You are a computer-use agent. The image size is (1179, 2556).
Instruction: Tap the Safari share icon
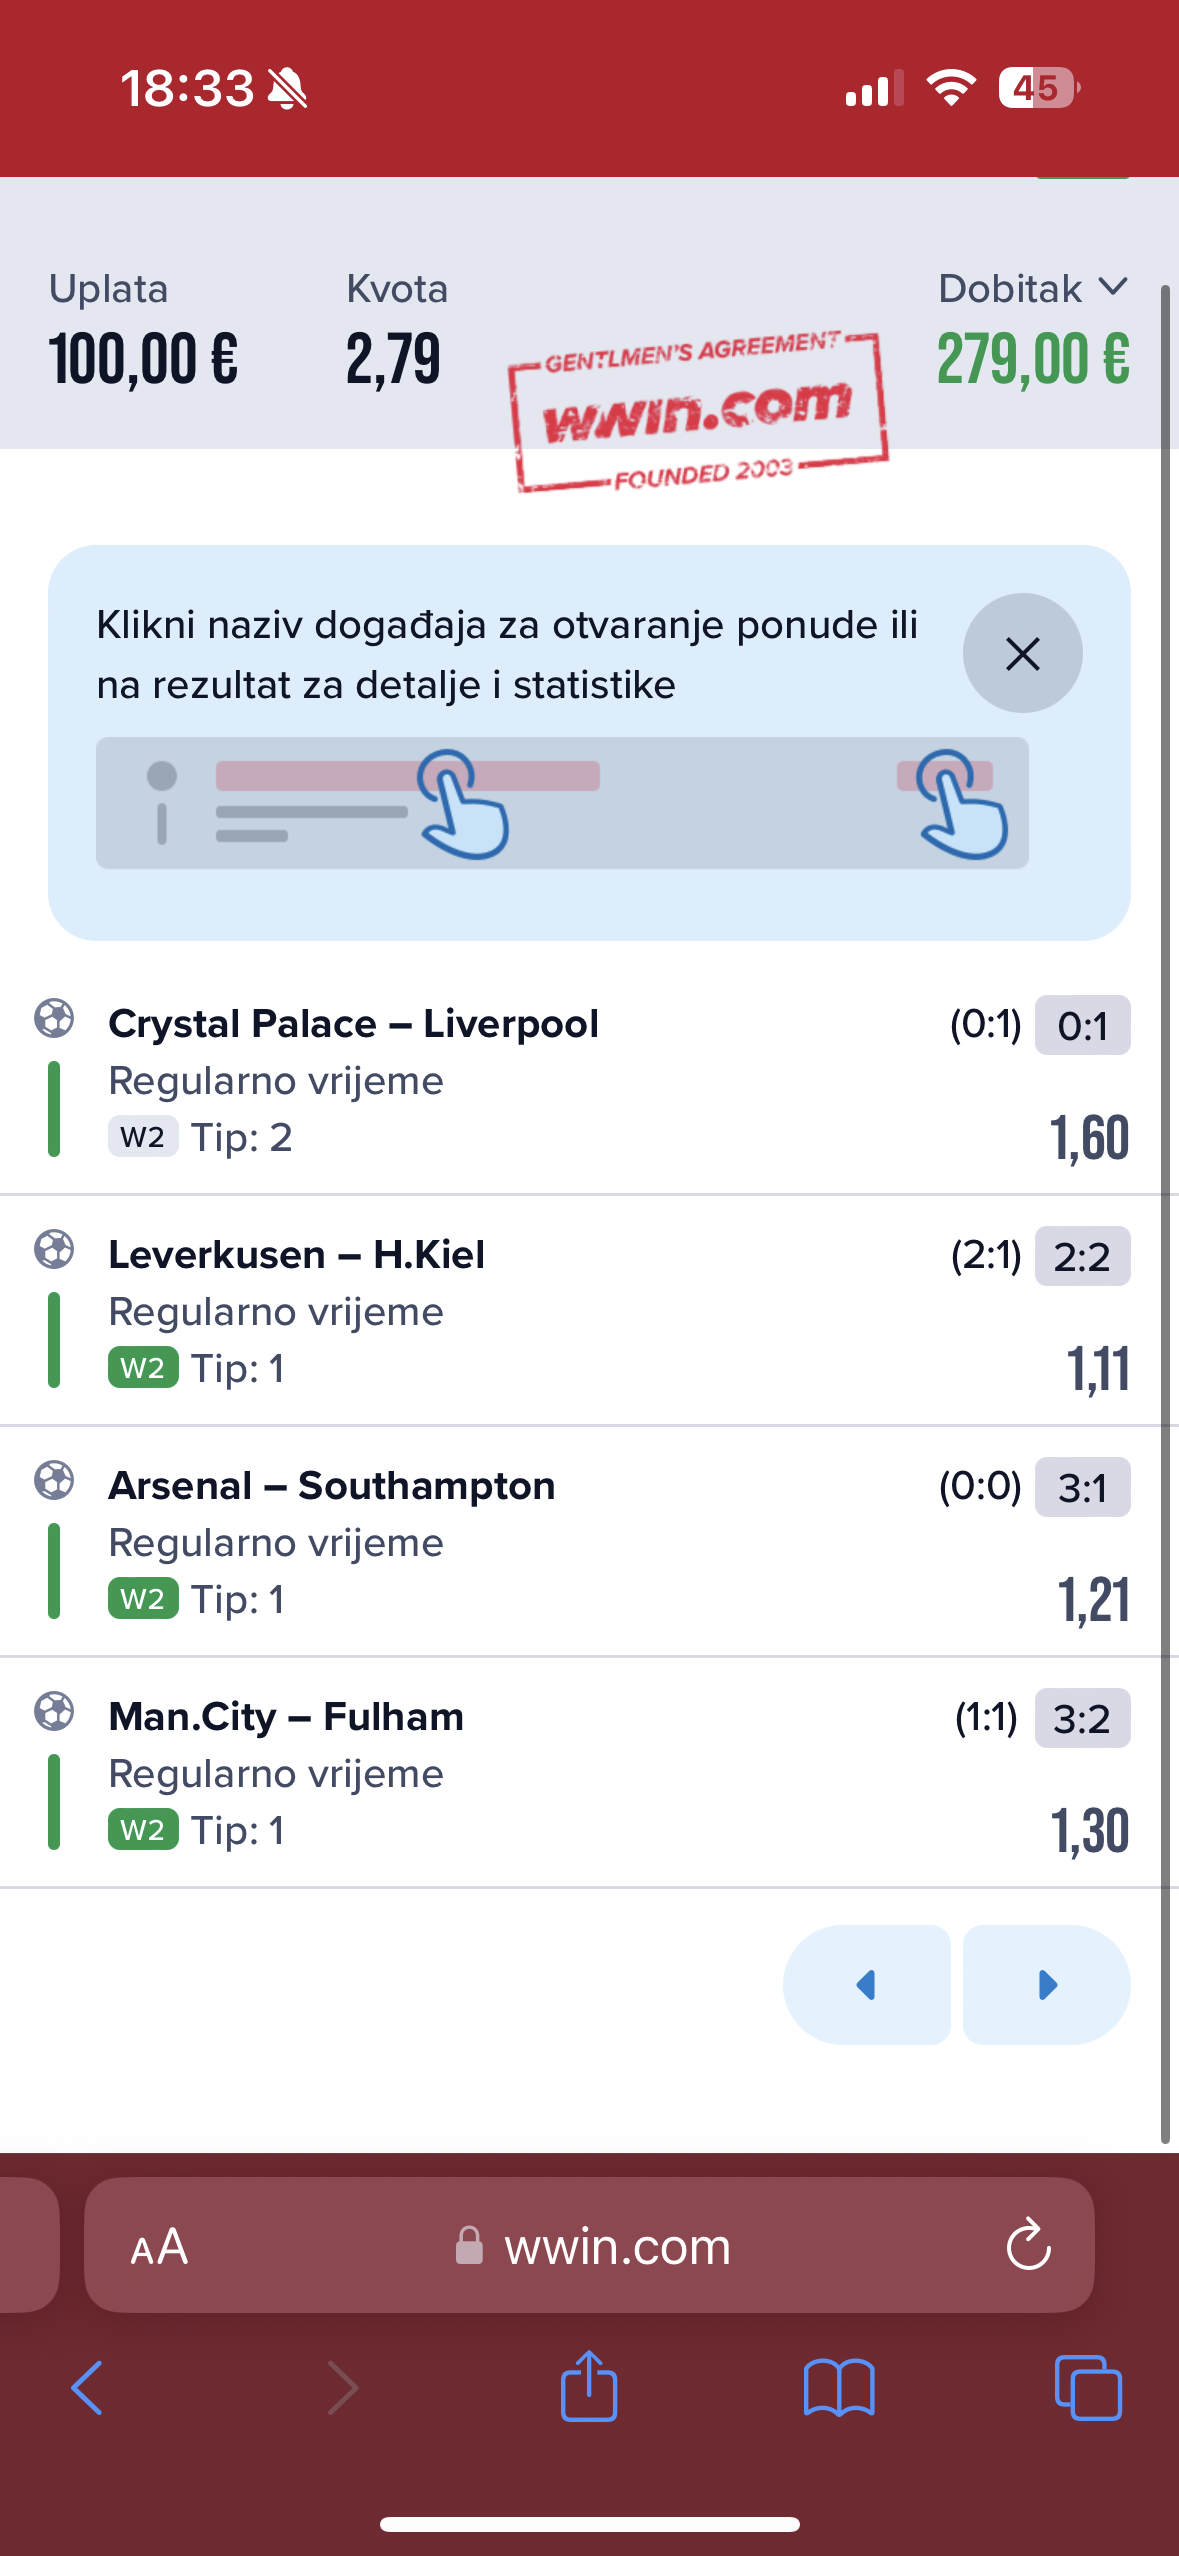point(589,2385)
